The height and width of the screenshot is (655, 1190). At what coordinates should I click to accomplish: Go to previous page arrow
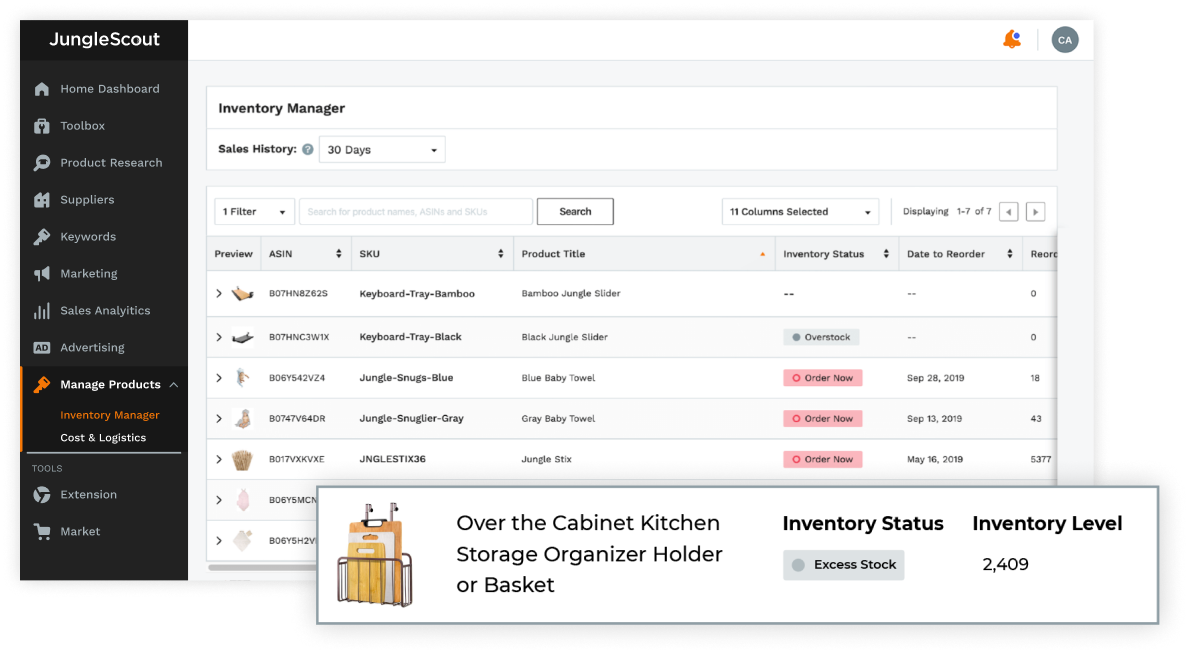(x=1009, y=212)
